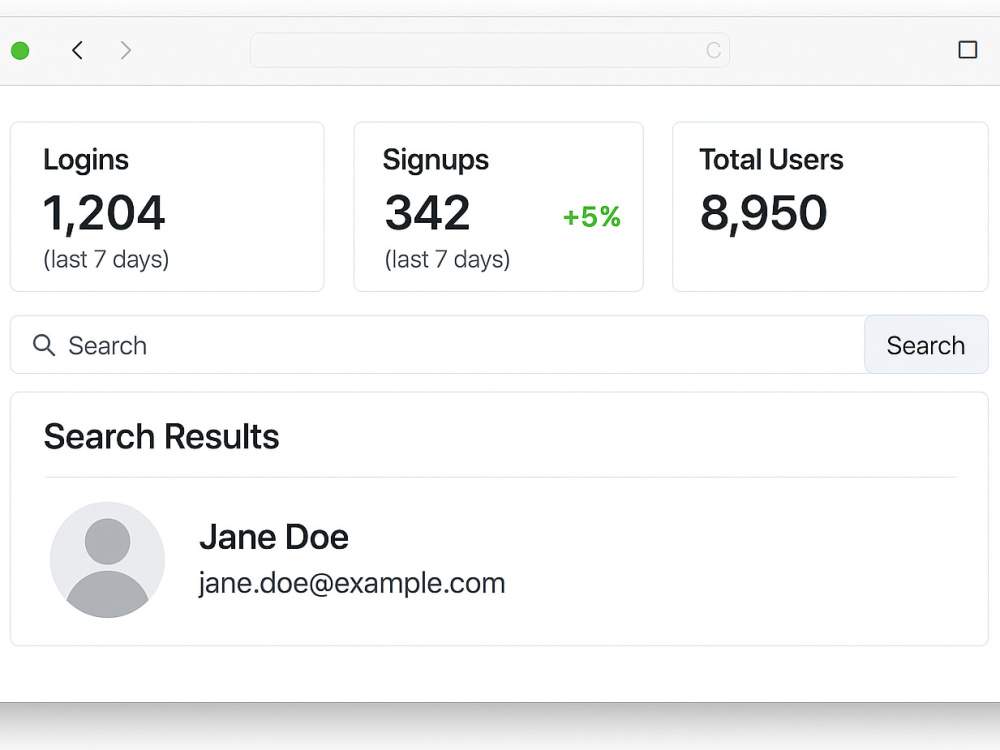Click the 342 signups value
Viewport: 1000px width, 750px height.
pos(427,212)
